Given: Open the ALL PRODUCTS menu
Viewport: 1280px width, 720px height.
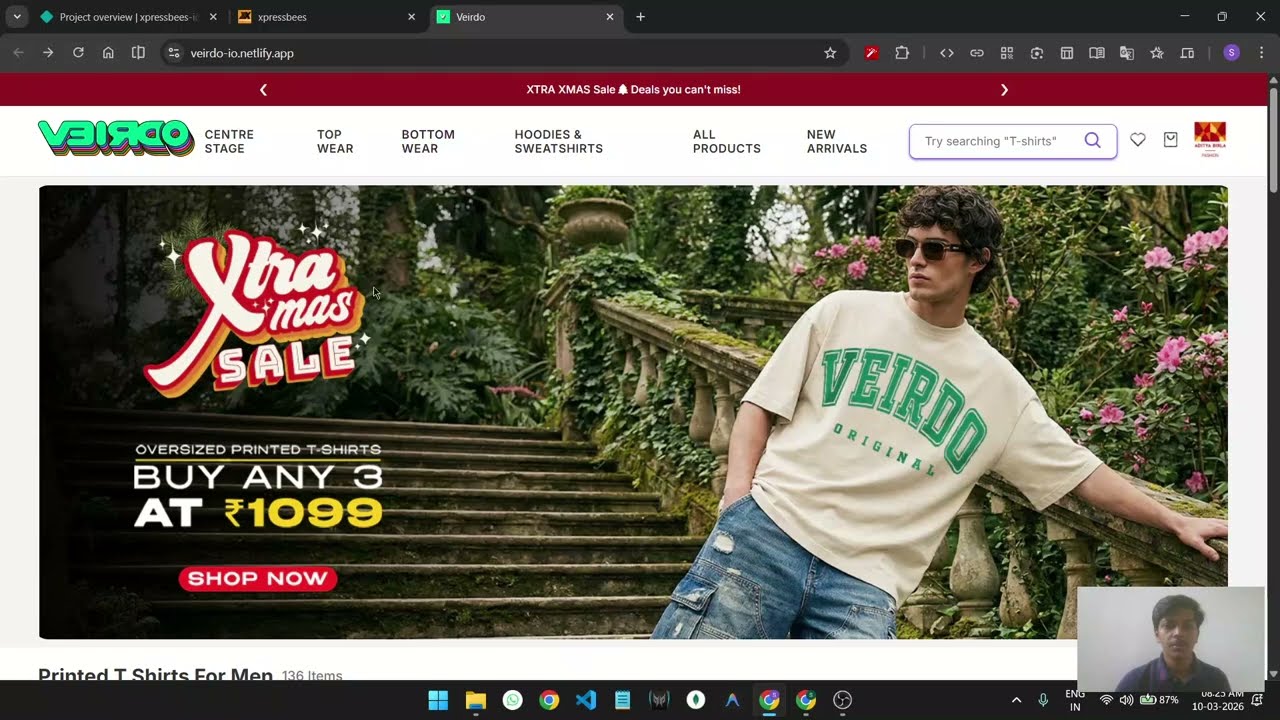Looking at the screenshot, I should tap(727, 141).
